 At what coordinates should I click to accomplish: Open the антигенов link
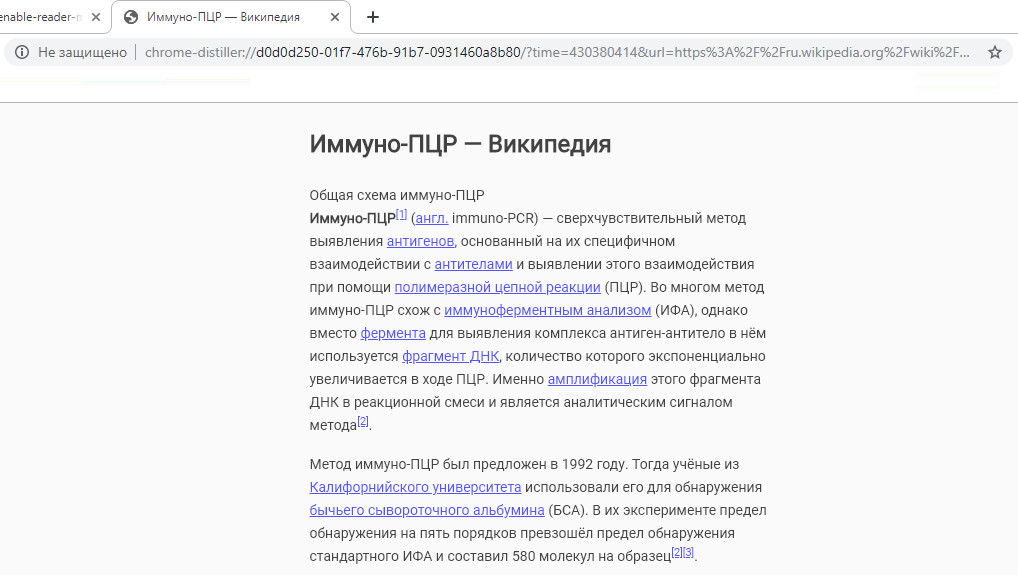[420, 241]
